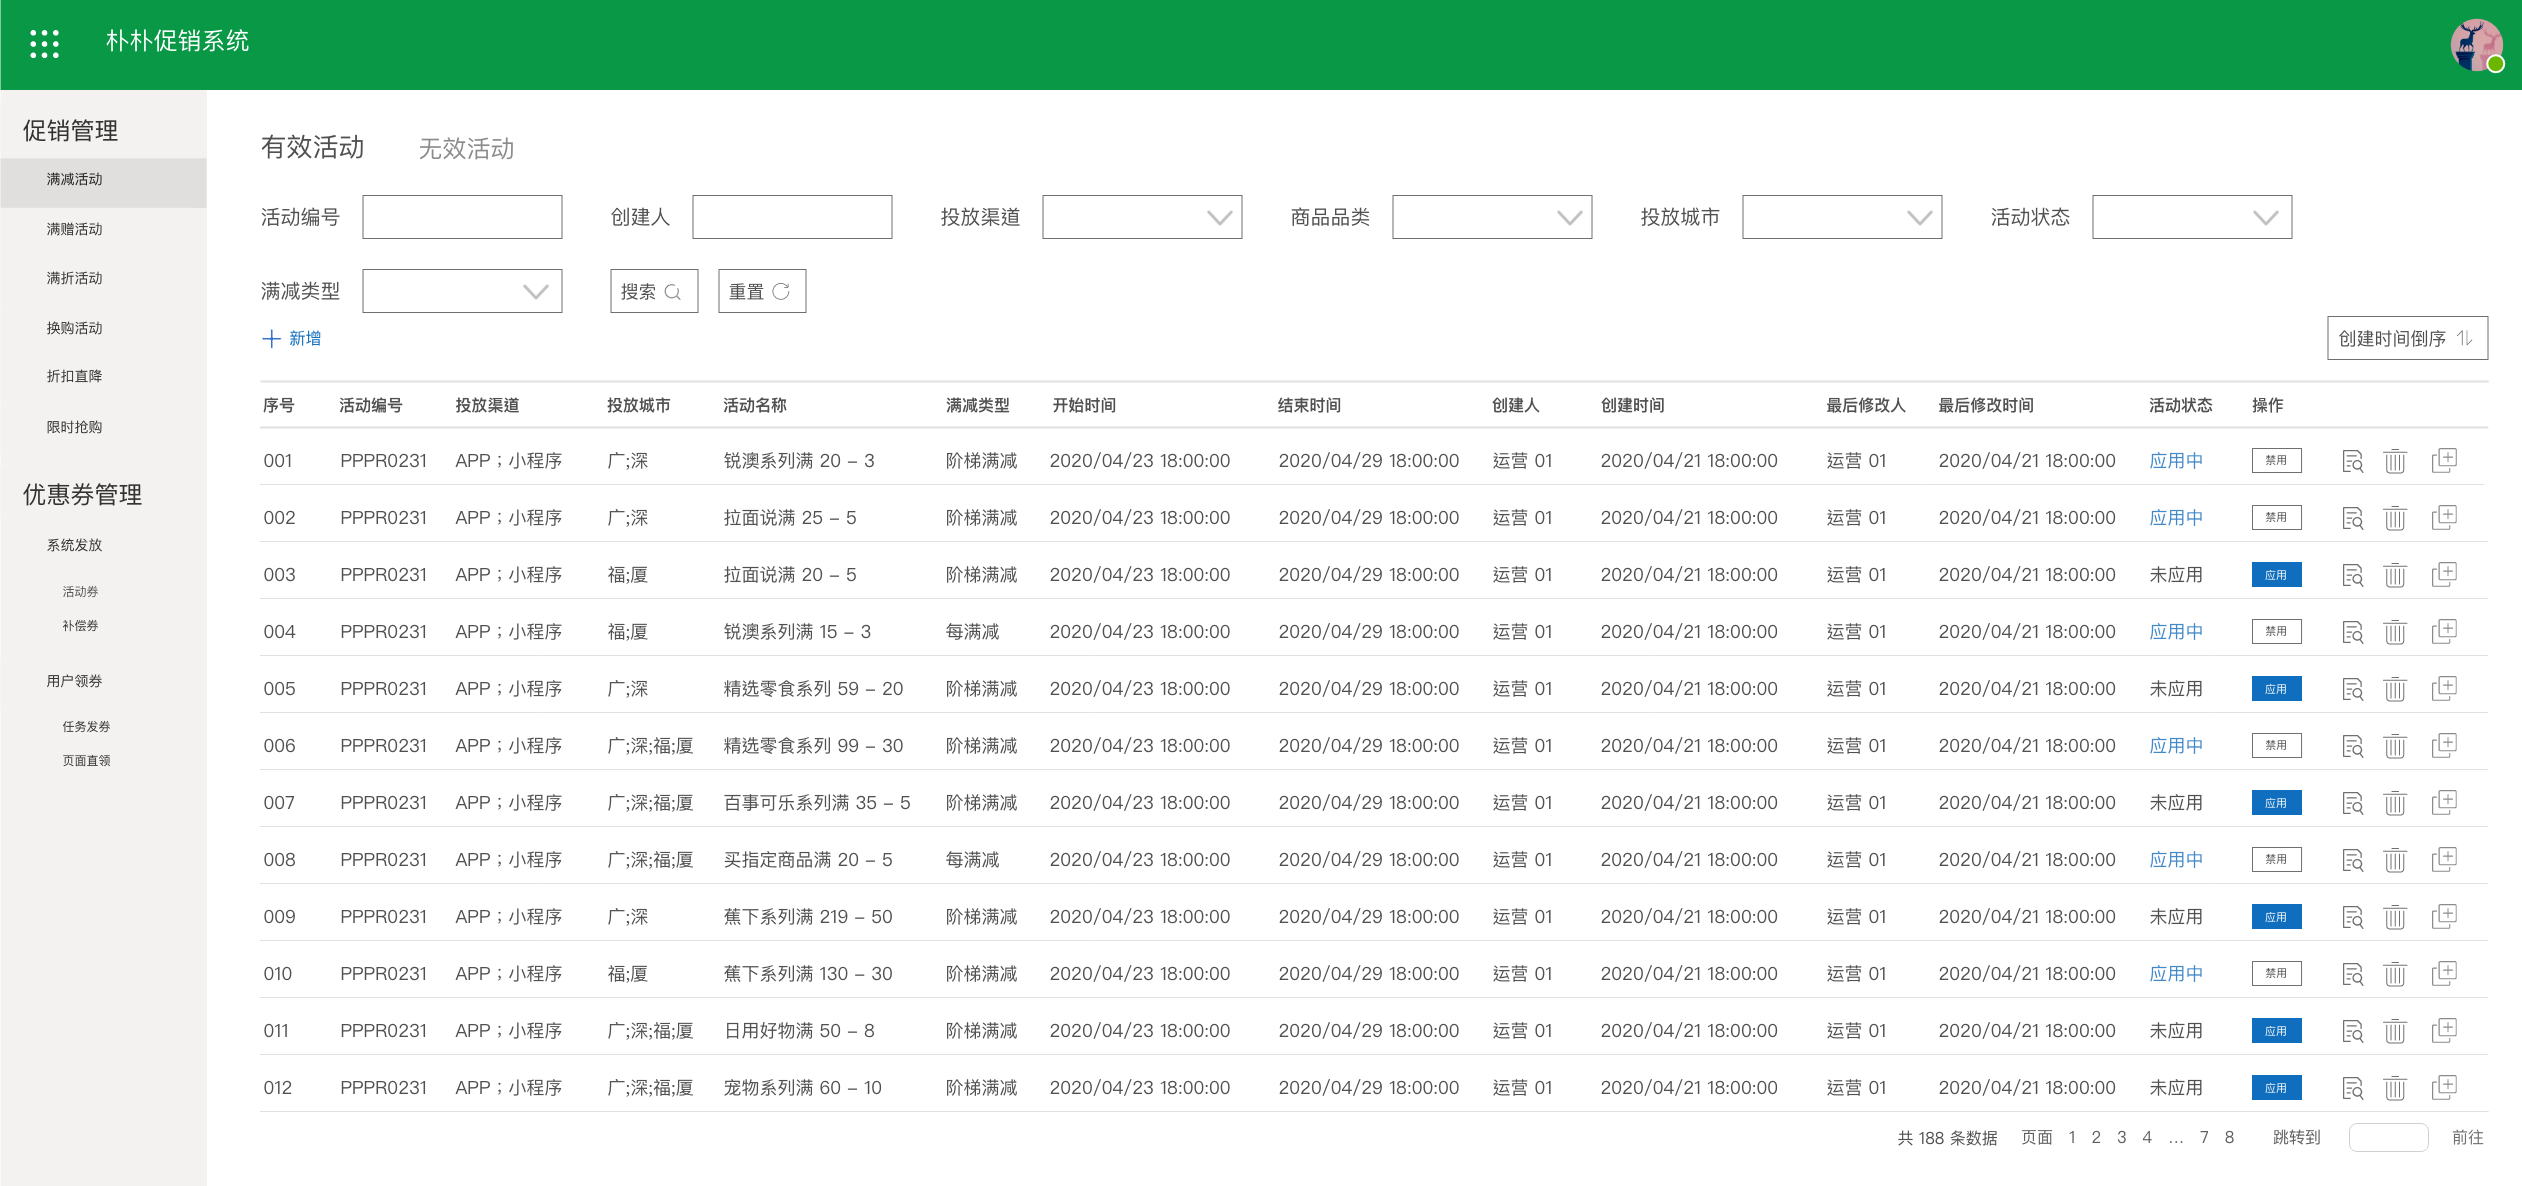Open the app grid menu icon

[x=44, y=43]
